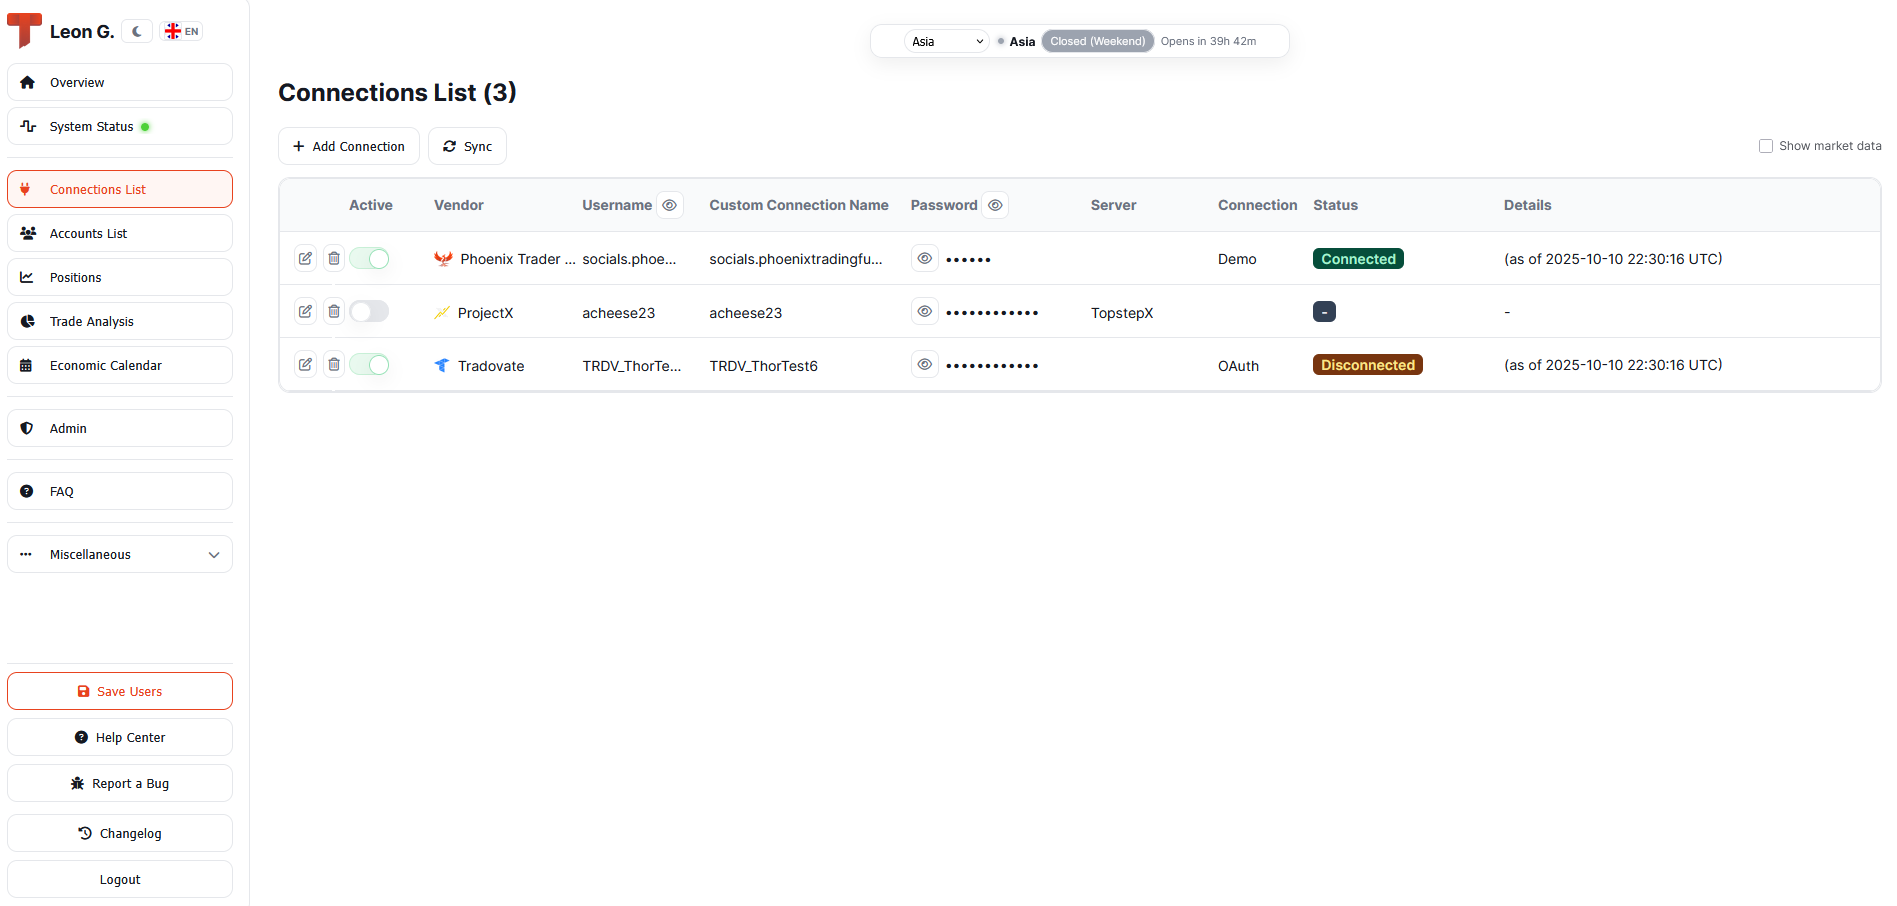Click the Admin shield icon
This screenshot has width=1897, height=906.
pyautogui.click(x=26, y=428)
